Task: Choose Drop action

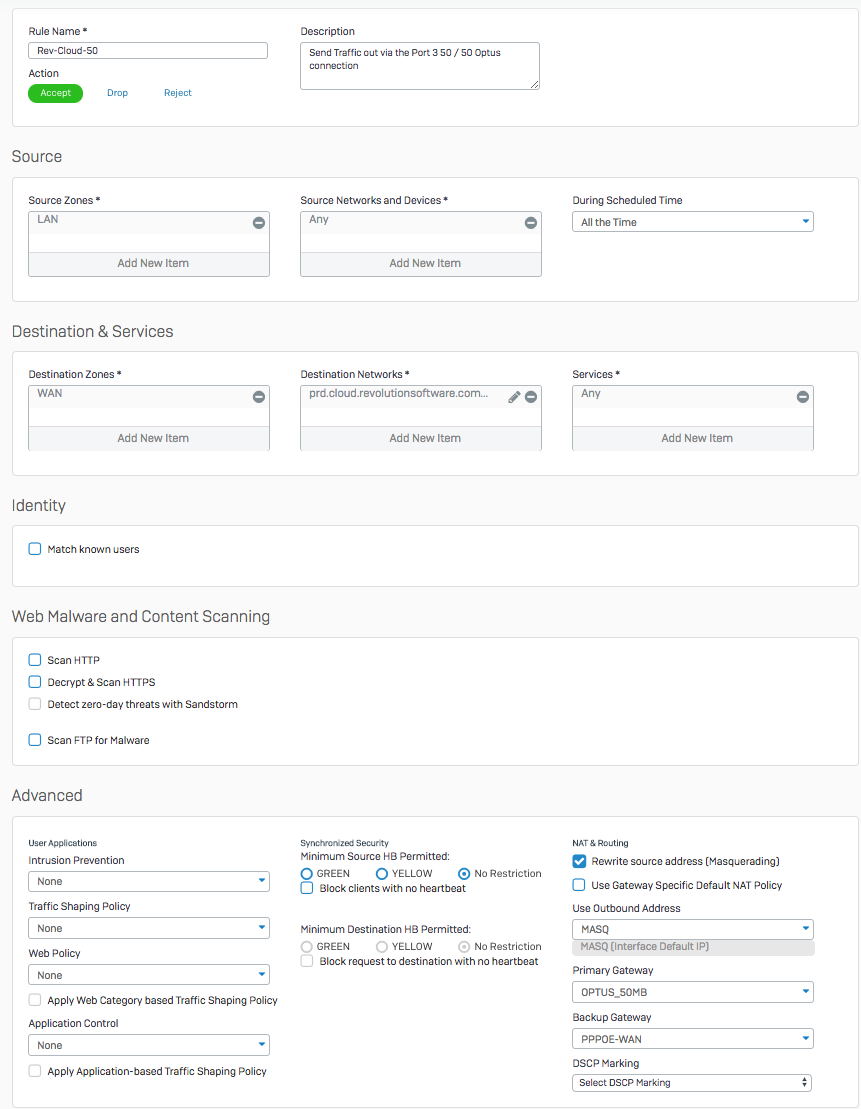Action: coord(117,93)
